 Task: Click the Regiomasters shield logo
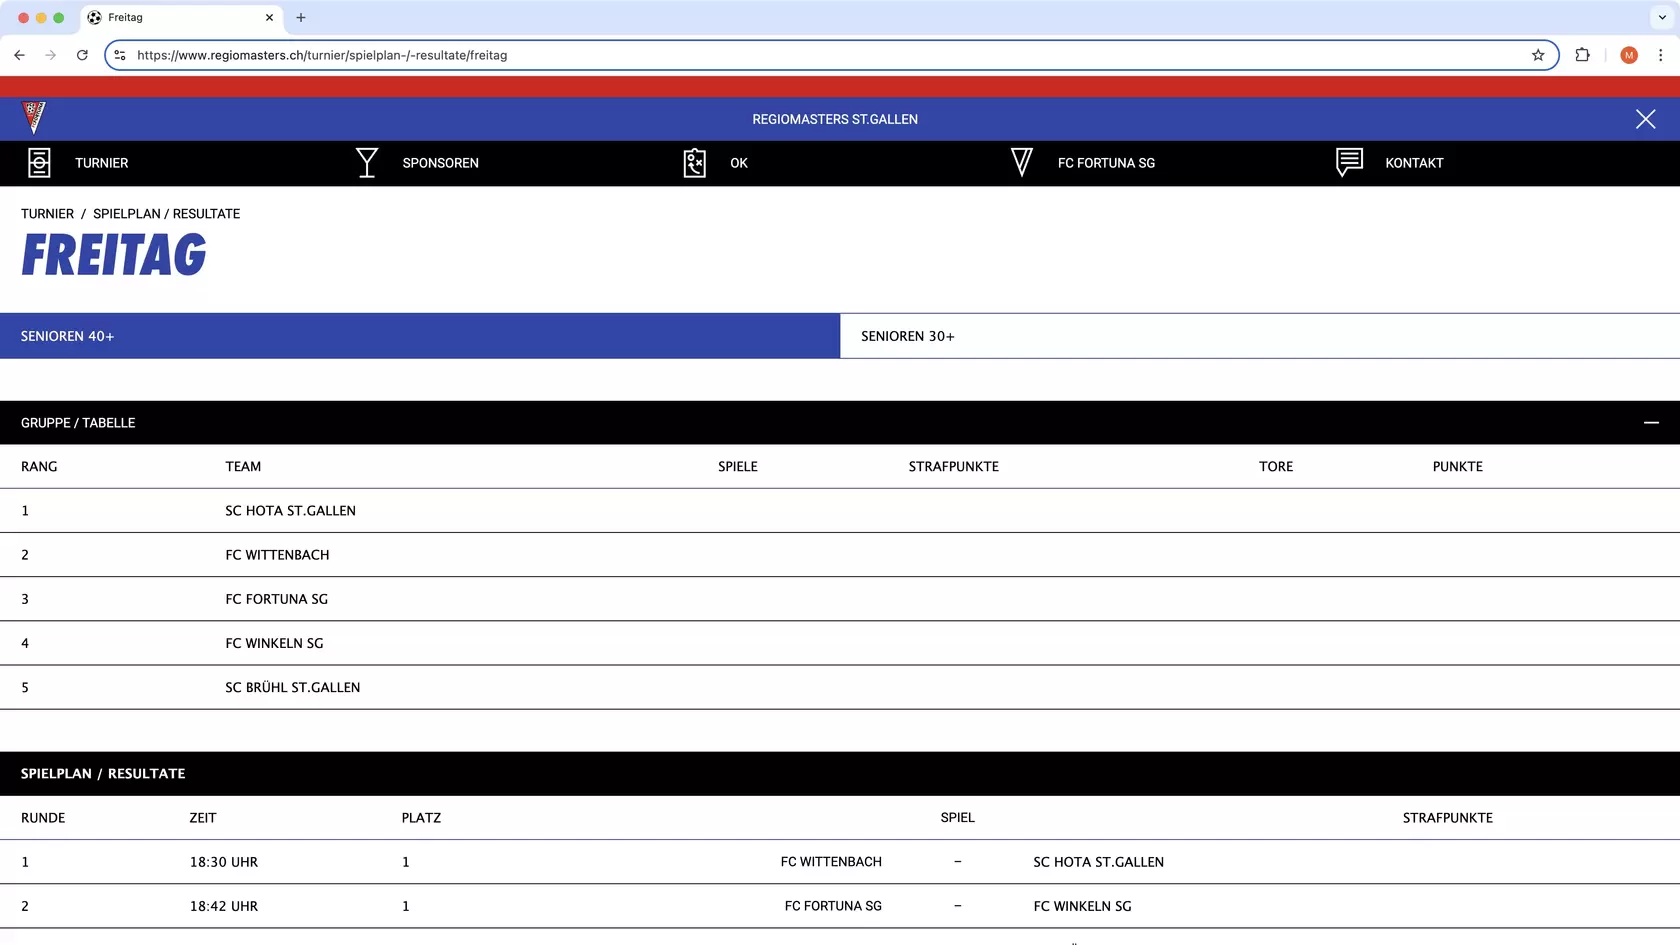click(x=34, y=118)
